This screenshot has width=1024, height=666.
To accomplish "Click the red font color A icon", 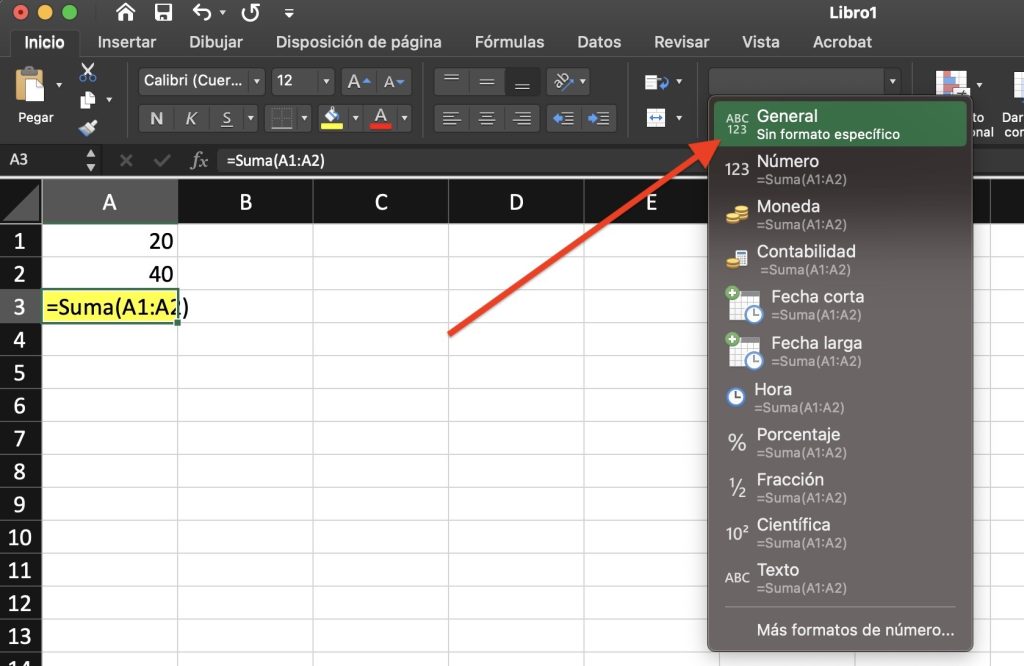I will pos(380,115).
